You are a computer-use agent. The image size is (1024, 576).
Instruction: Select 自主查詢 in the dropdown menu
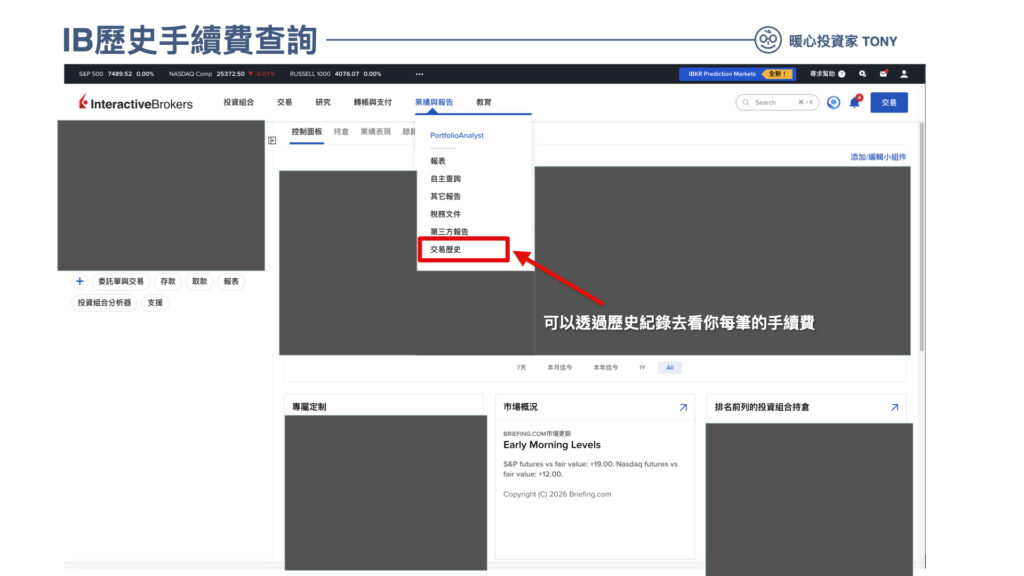(x=445, y=178)
